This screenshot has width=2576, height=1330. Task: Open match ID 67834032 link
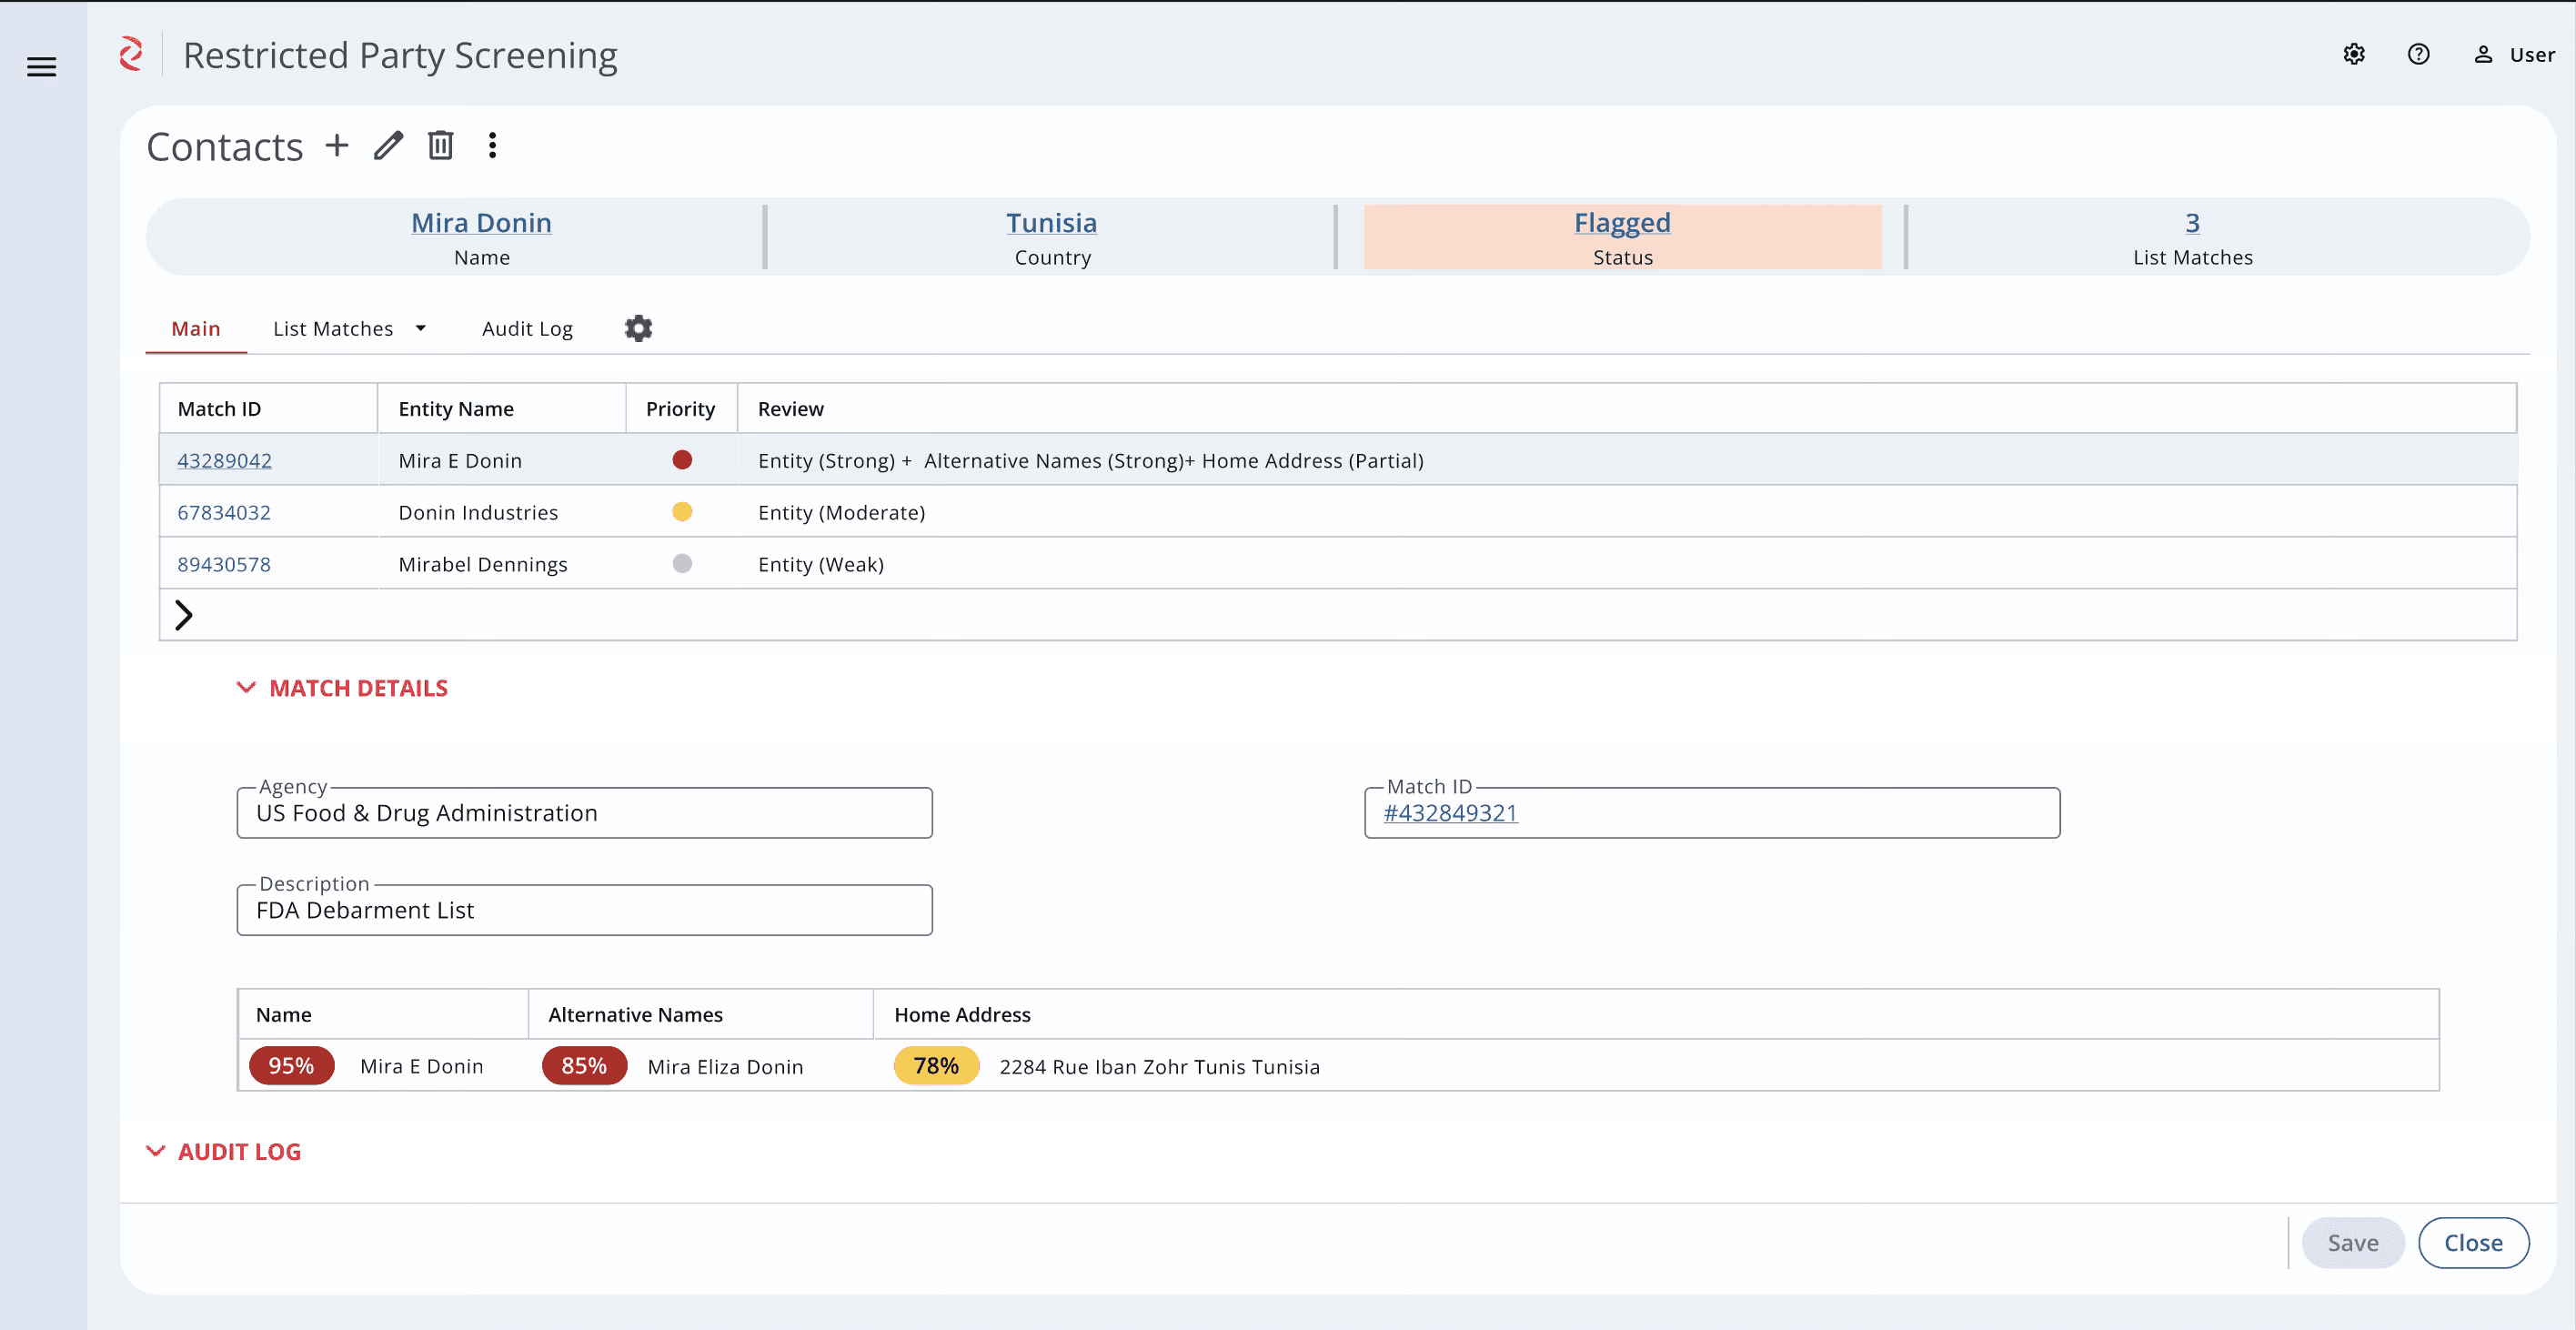point(224,512)
